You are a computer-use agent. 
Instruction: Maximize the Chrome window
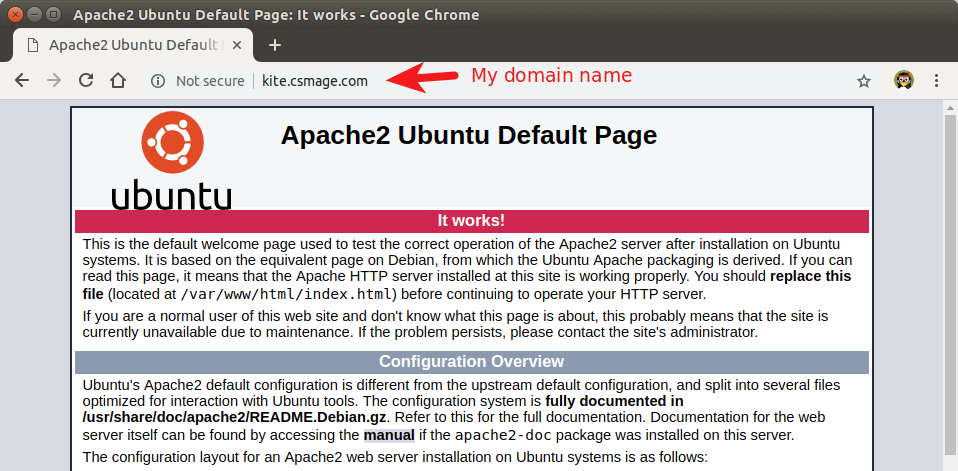click(53, 15)
